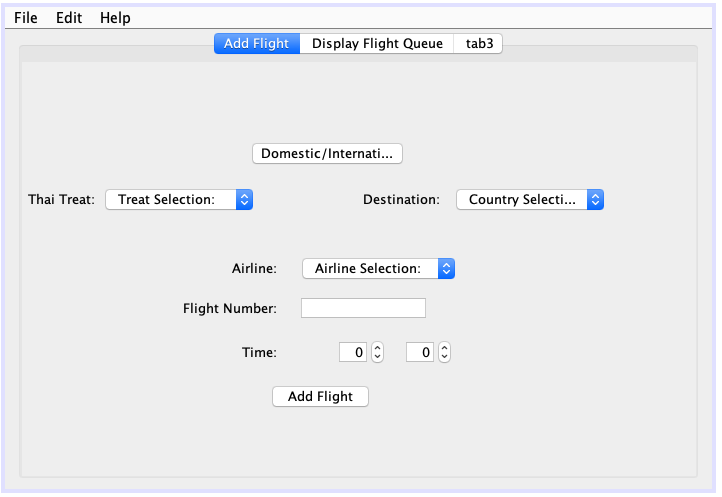Increase the hour with the up arrow

(x=377, y=348)
